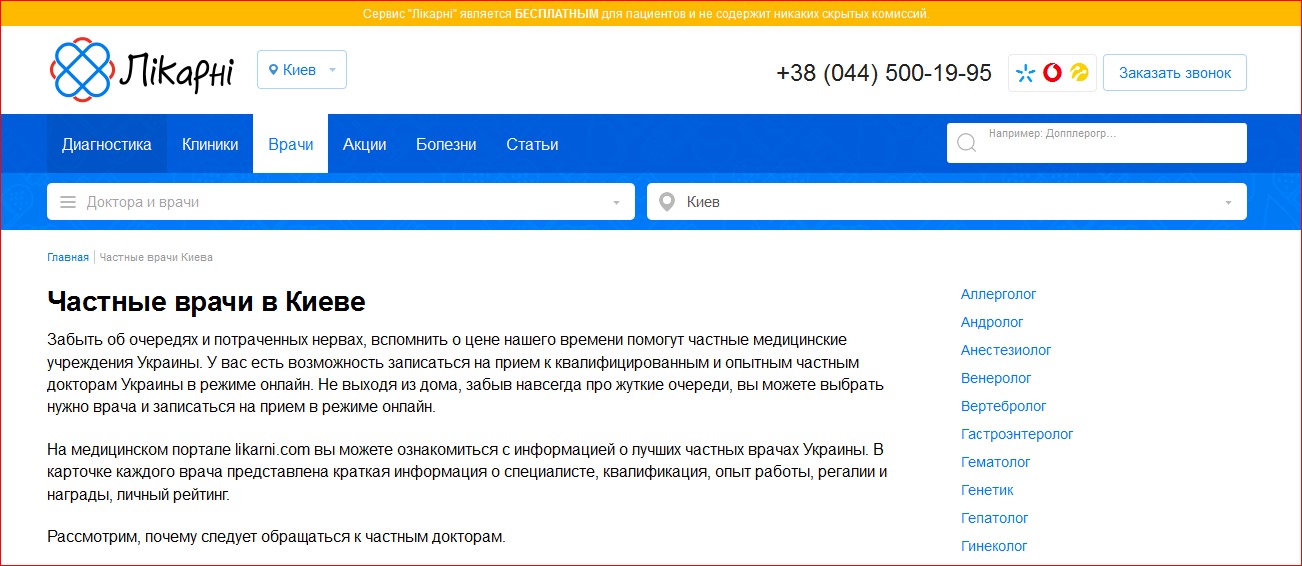The height and width of the screenshot is (566, 1302).
Task: Follow the Главная breadcrumb link
Action: click(x=68, y=257)
